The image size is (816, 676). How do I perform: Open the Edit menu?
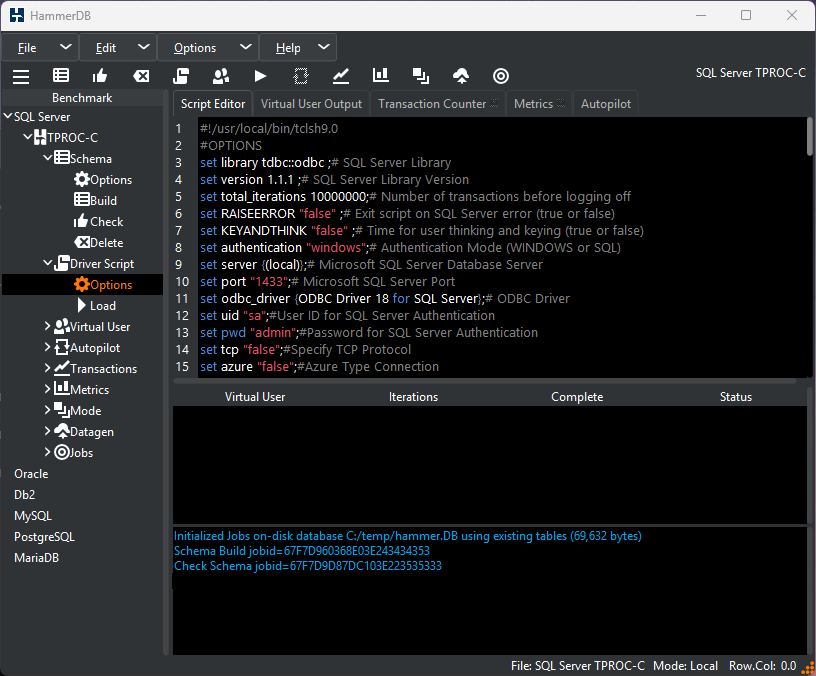pyautogui.click(x=118, y=48)
